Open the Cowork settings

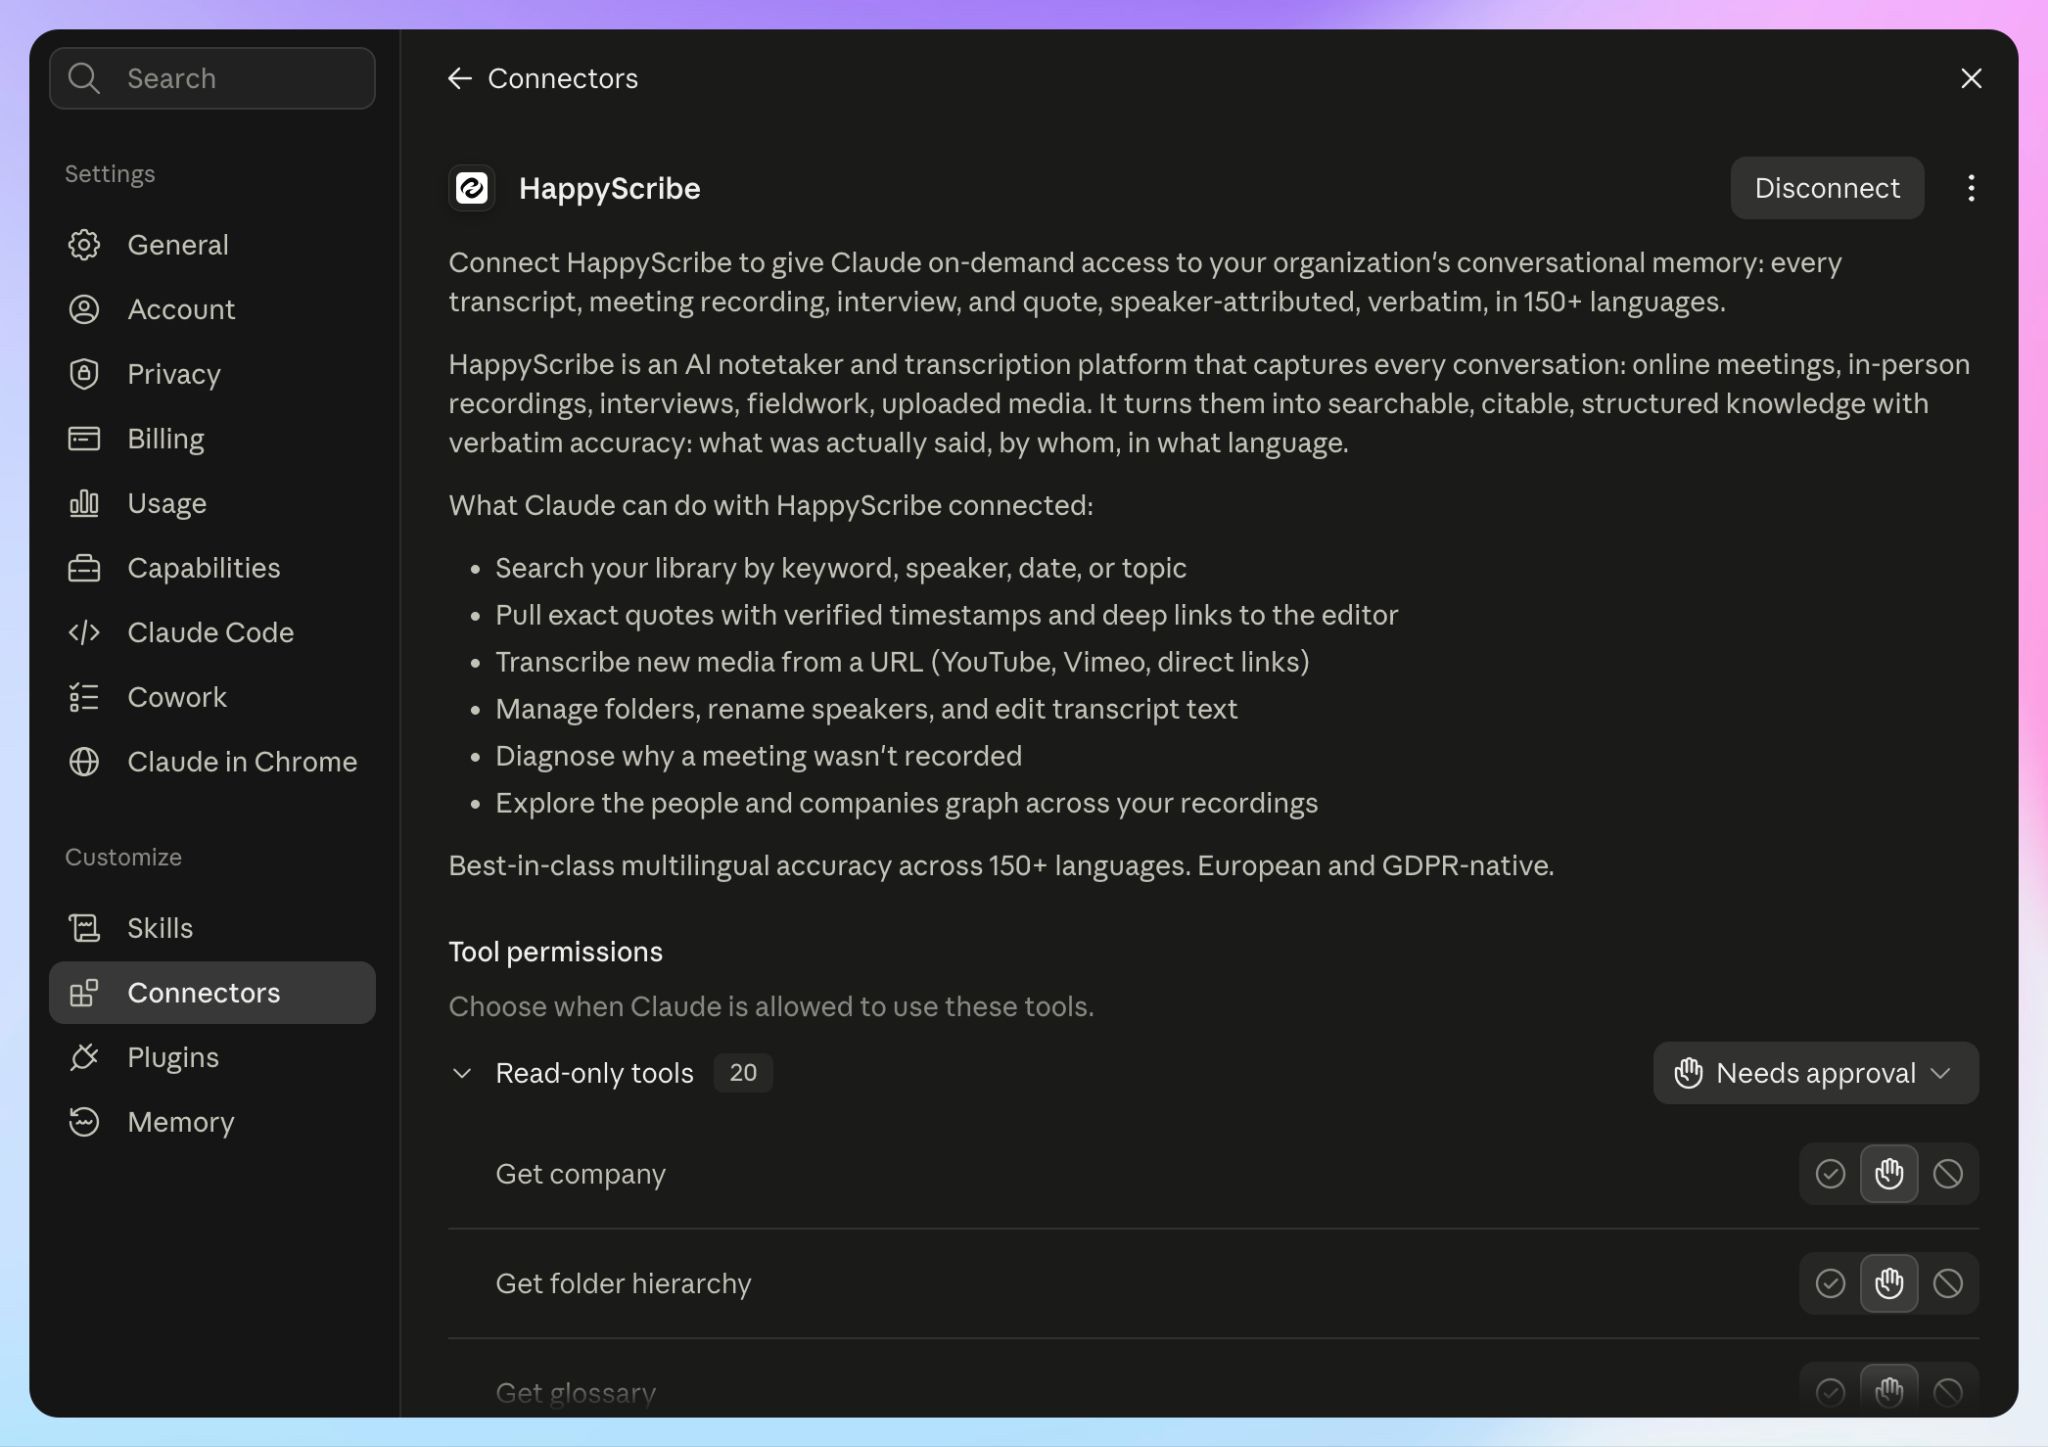tap(212, 697)
